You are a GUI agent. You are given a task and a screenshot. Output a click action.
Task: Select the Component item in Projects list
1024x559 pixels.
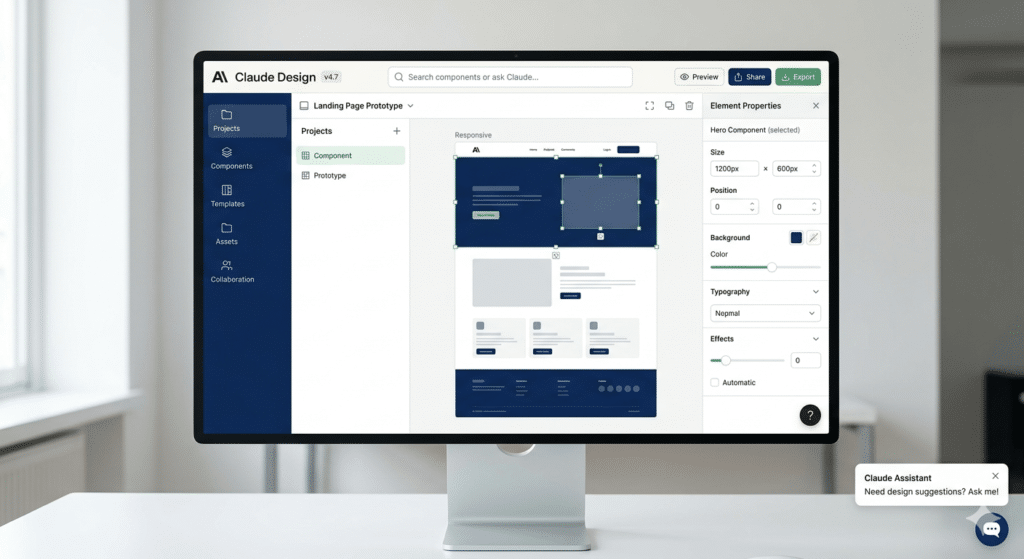[x=351, y=155]
